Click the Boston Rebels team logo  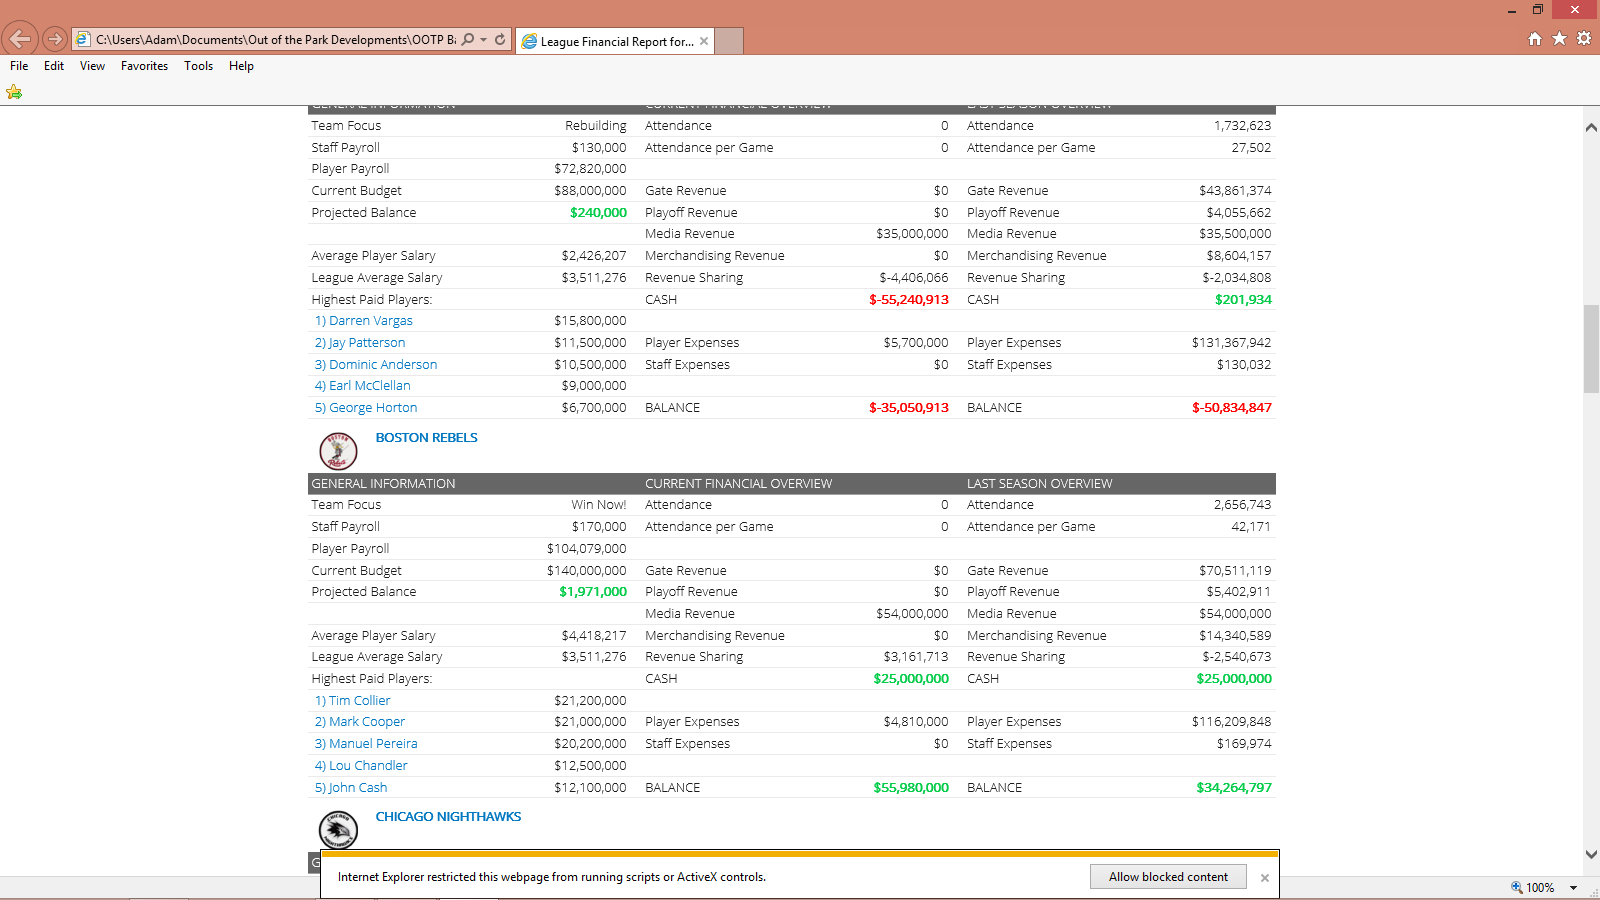pyautogui.click(x=338, y=451)
